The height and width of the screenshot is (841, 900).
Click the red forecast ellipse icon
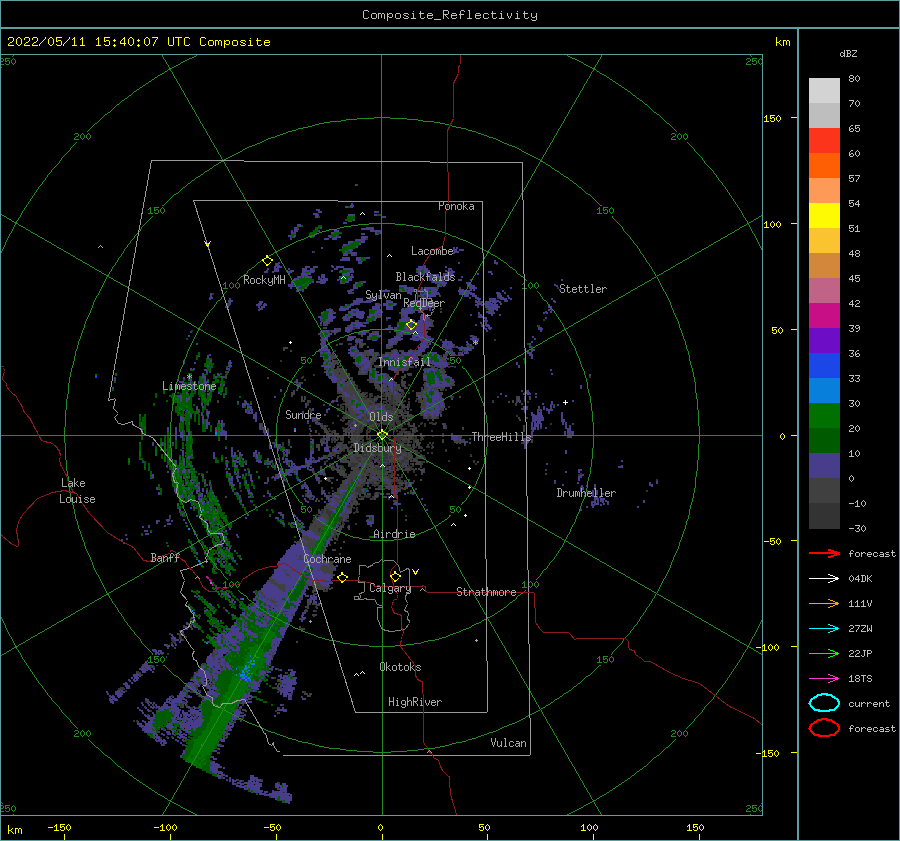(824, 728)
